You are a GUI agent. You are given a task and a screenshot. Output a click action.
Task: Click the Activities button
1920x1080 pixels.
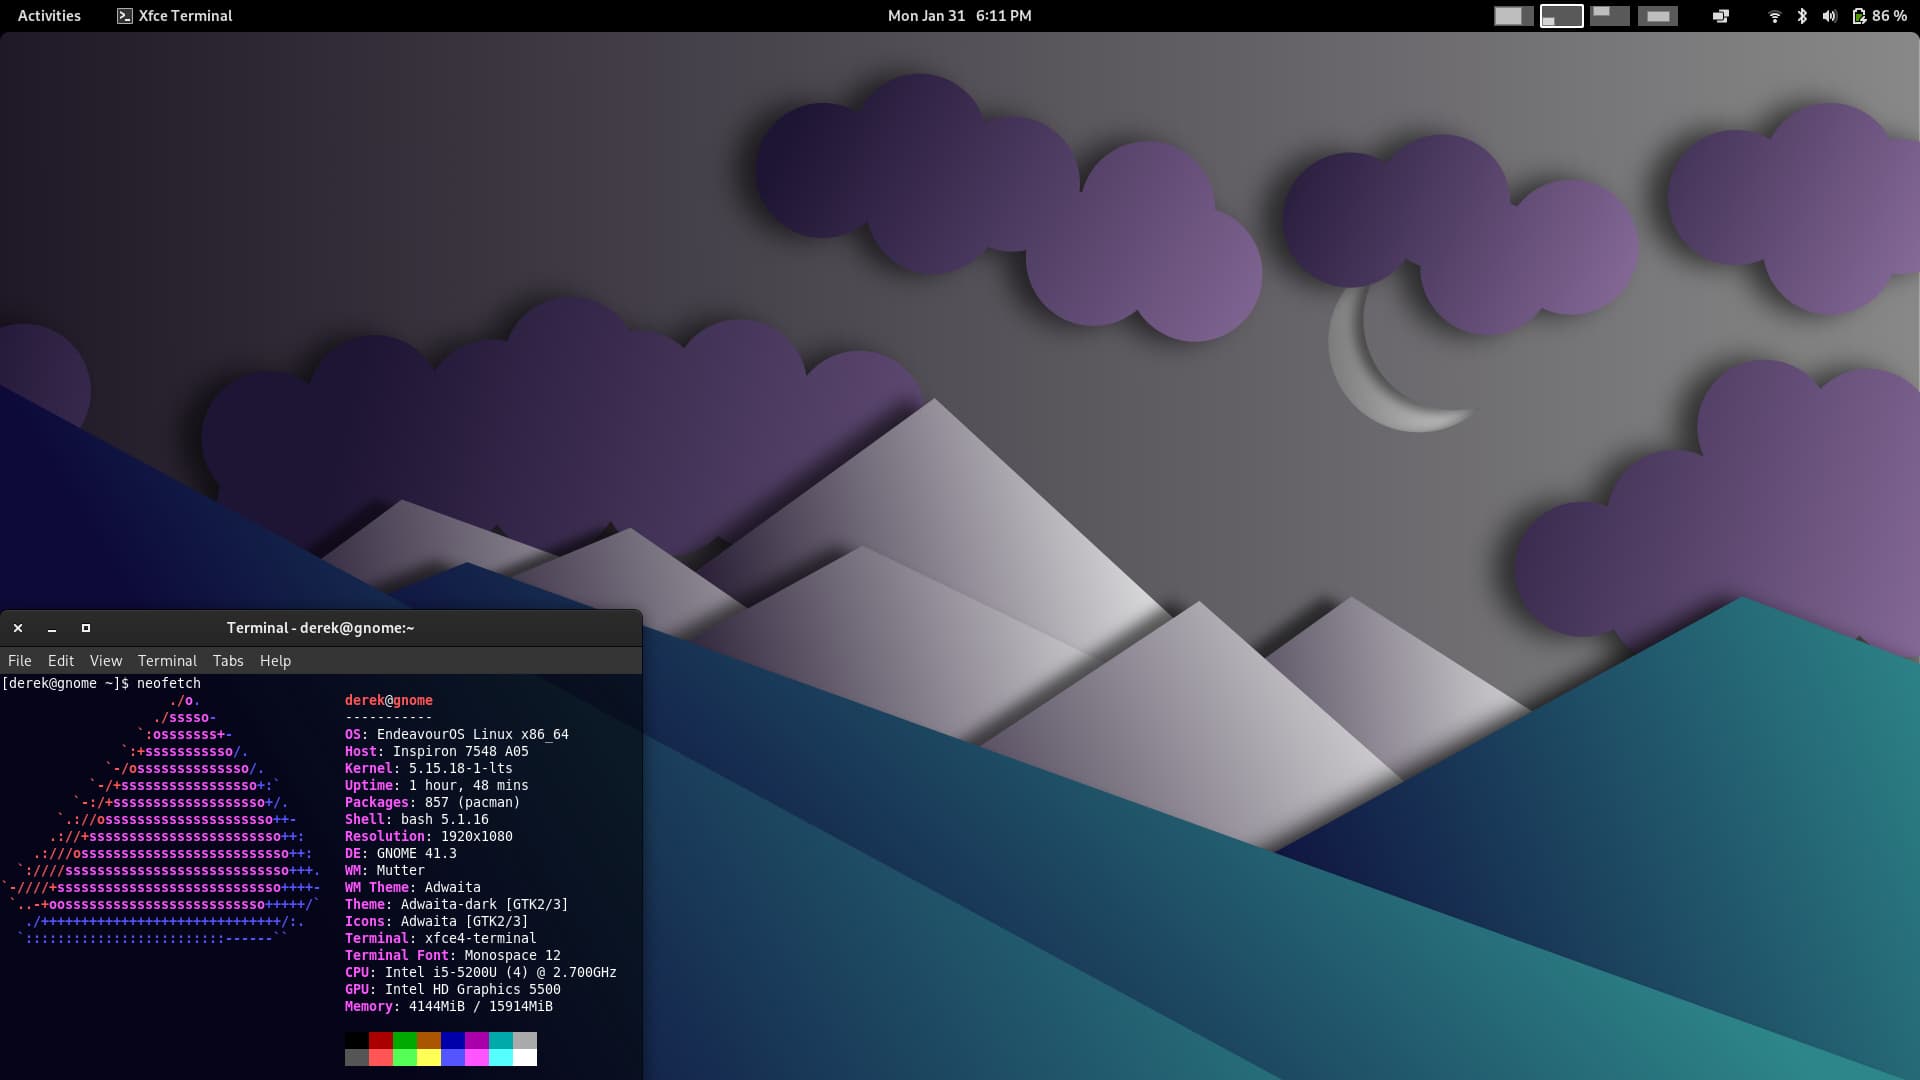coord(49,16)
